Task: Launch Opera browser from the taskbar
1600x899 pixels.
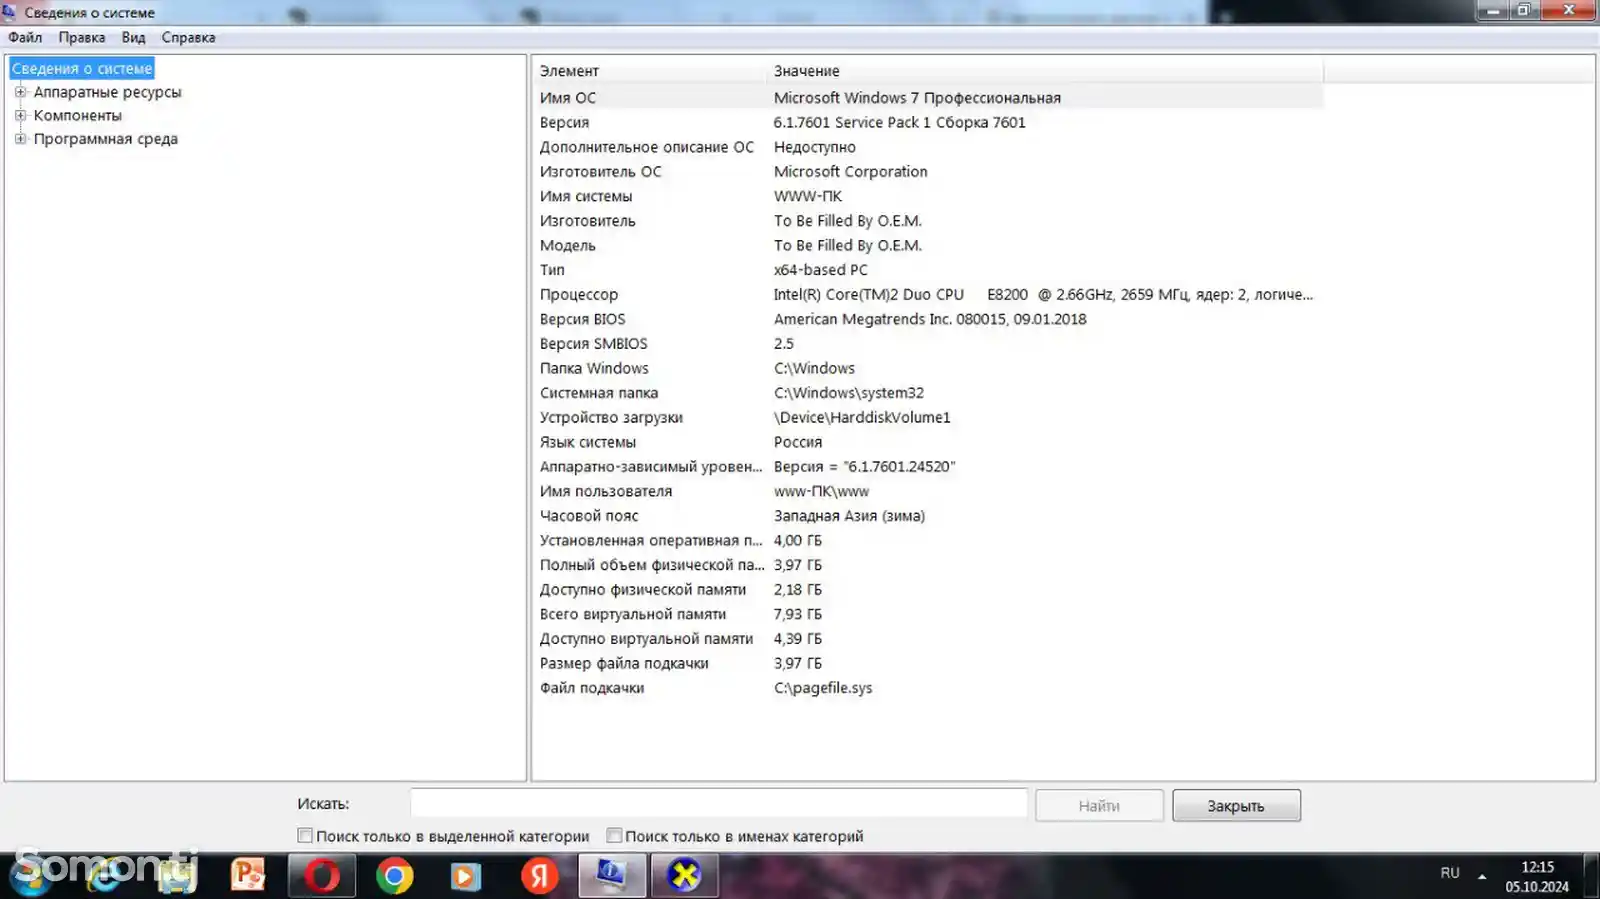Action: [322, 876]
